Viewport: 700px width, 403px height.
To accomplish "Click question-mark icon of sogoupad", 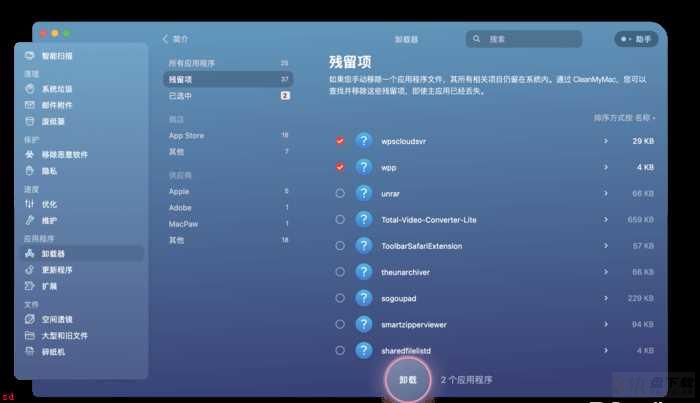I will point(364,298).
